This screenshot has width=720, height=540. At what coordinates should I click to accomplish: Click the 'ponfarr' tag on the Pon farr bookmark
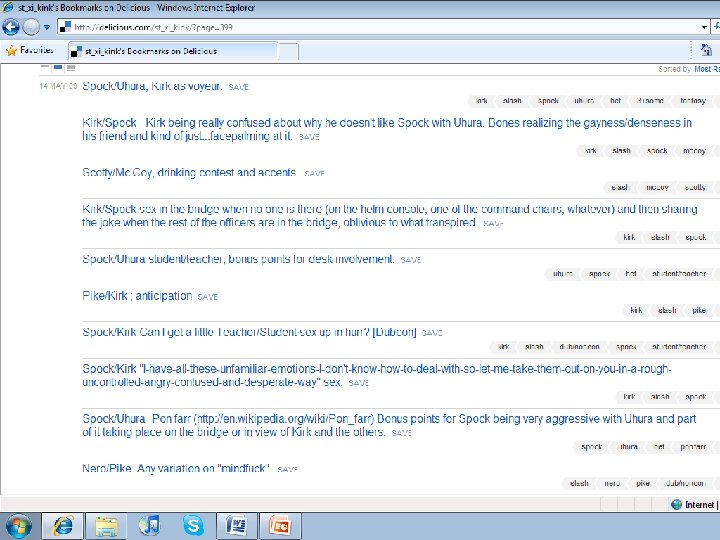pyautogui.click(x=693, y=447)
